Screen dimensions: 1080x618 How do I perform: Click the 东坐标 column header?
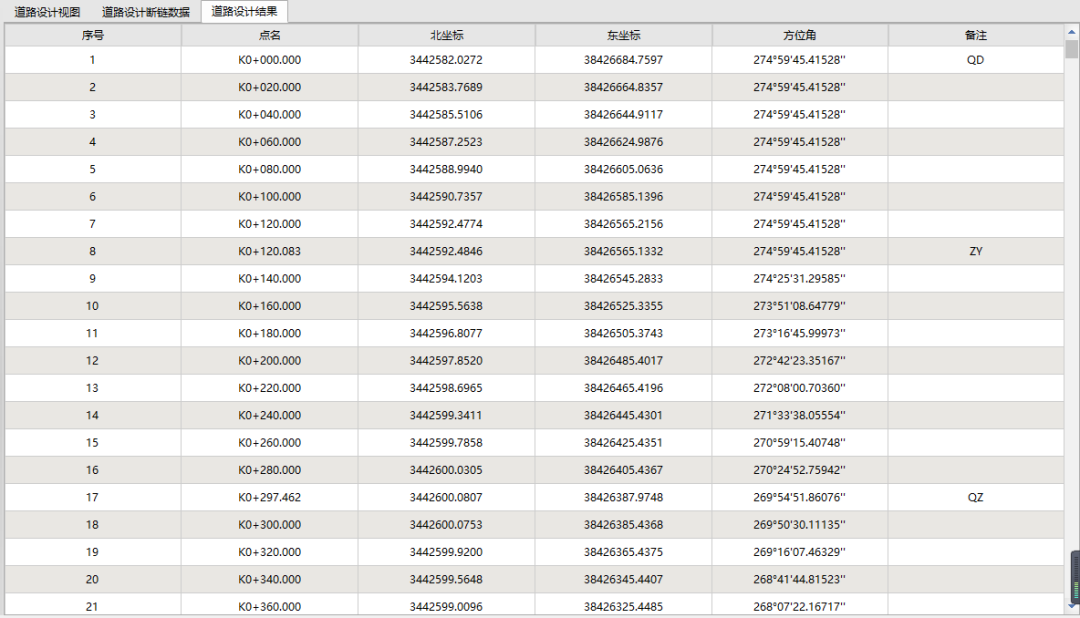[x=624, y=34]
